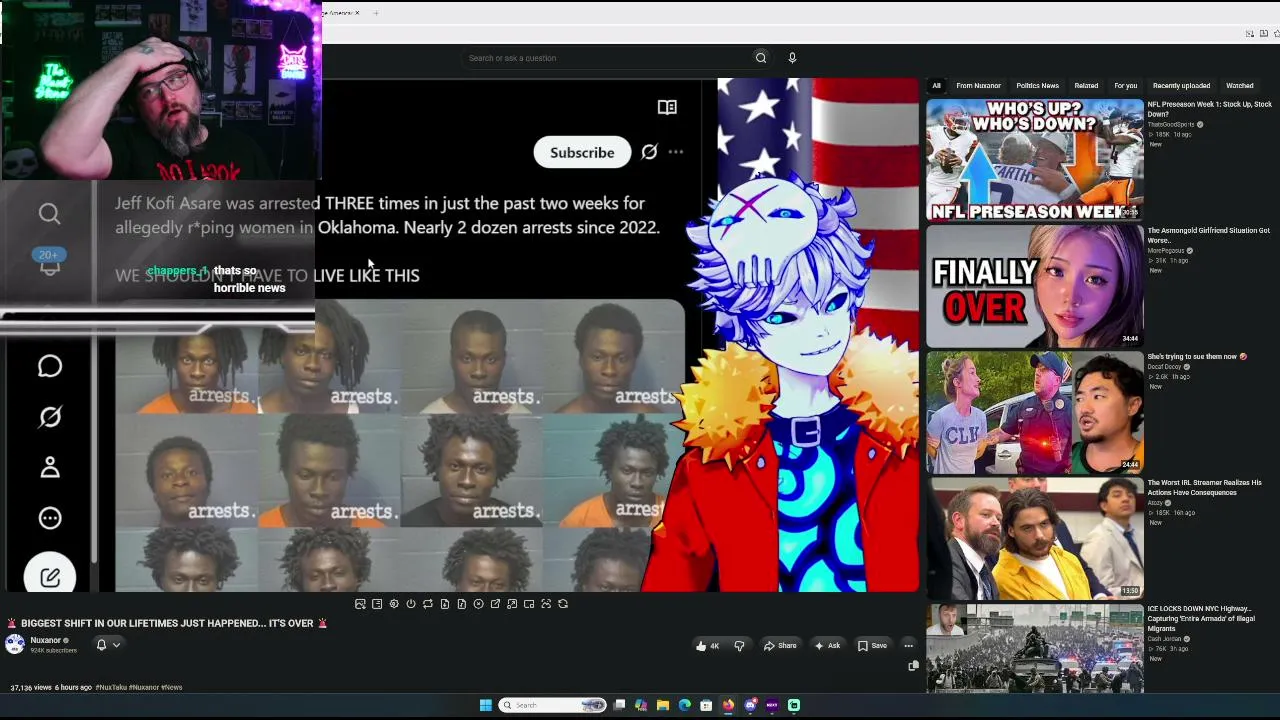
Task: Select the Watched filter chip
Action: click(1240, 86)
